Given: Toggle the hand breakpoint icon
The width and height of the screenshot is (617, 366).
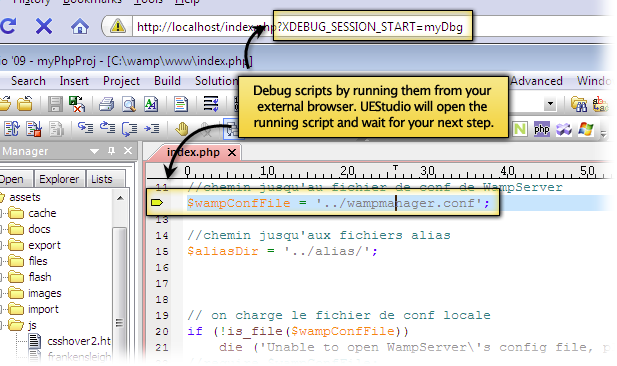Looking at the screenshot, I should pos(182,129).
